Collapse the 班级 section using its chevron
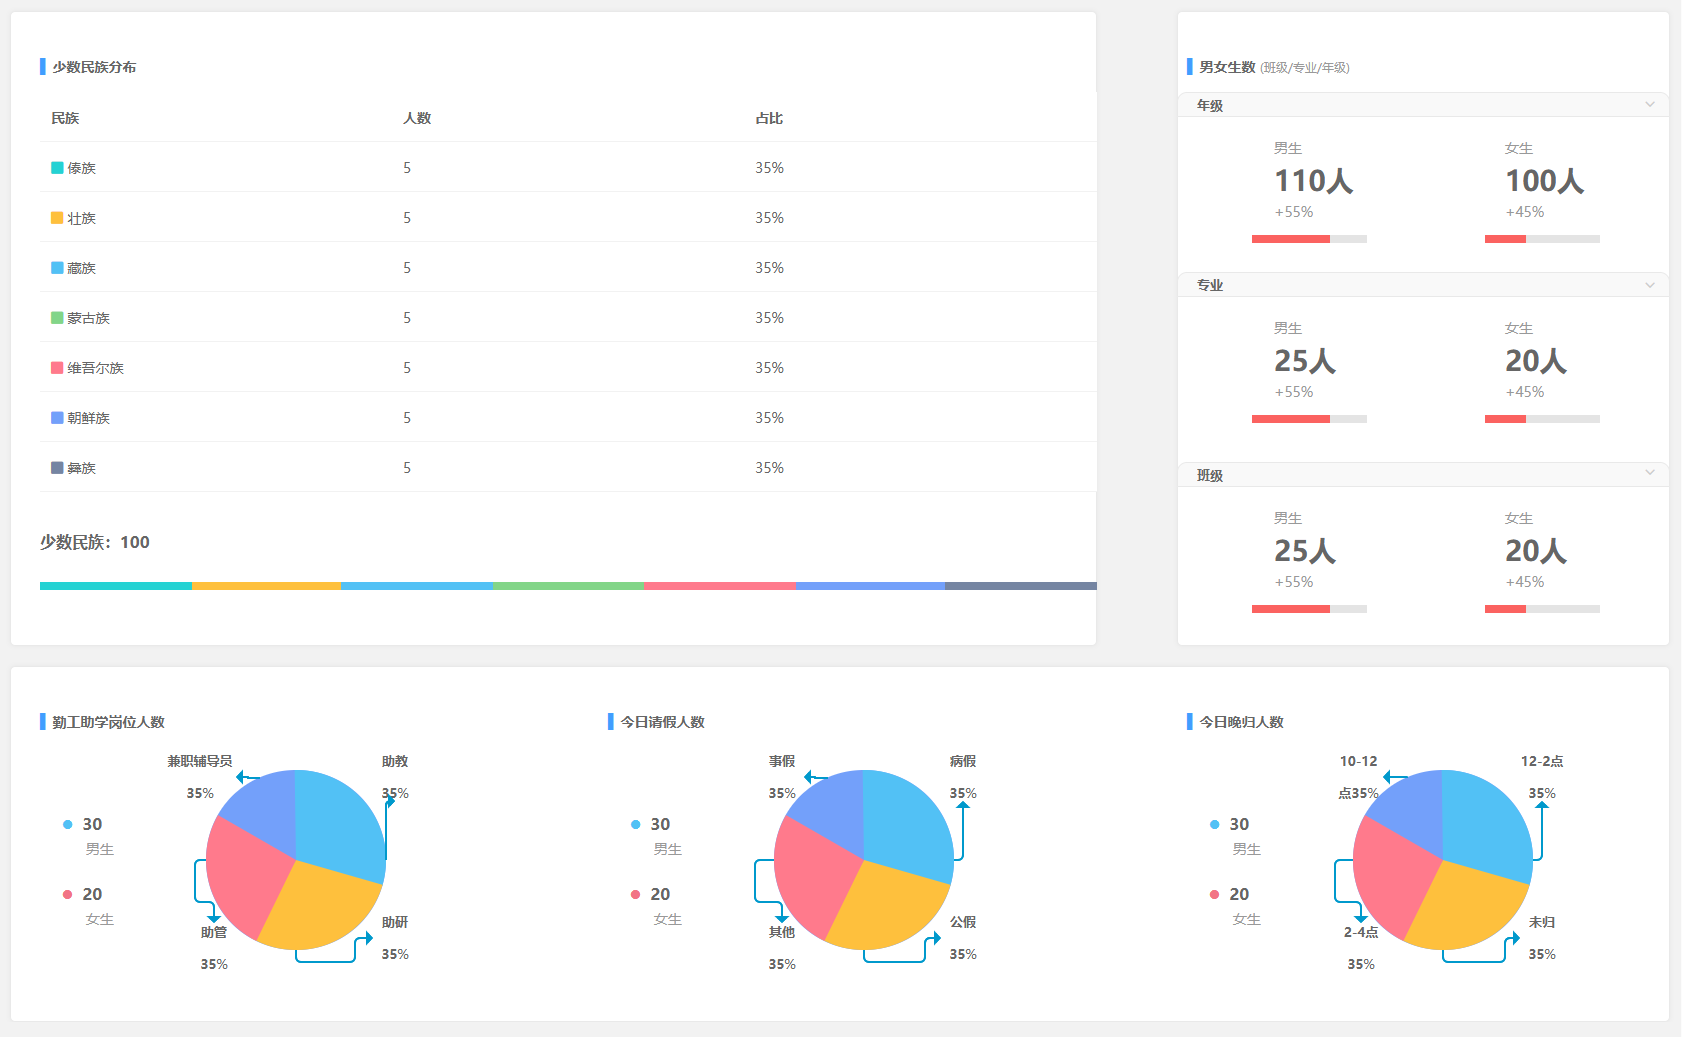 [x=1650, y=472]
